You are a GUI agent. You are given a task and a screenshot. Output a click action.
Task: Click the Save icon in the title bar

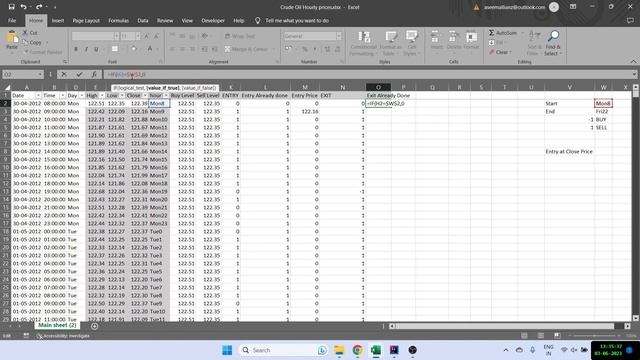(x=11, y=7)
